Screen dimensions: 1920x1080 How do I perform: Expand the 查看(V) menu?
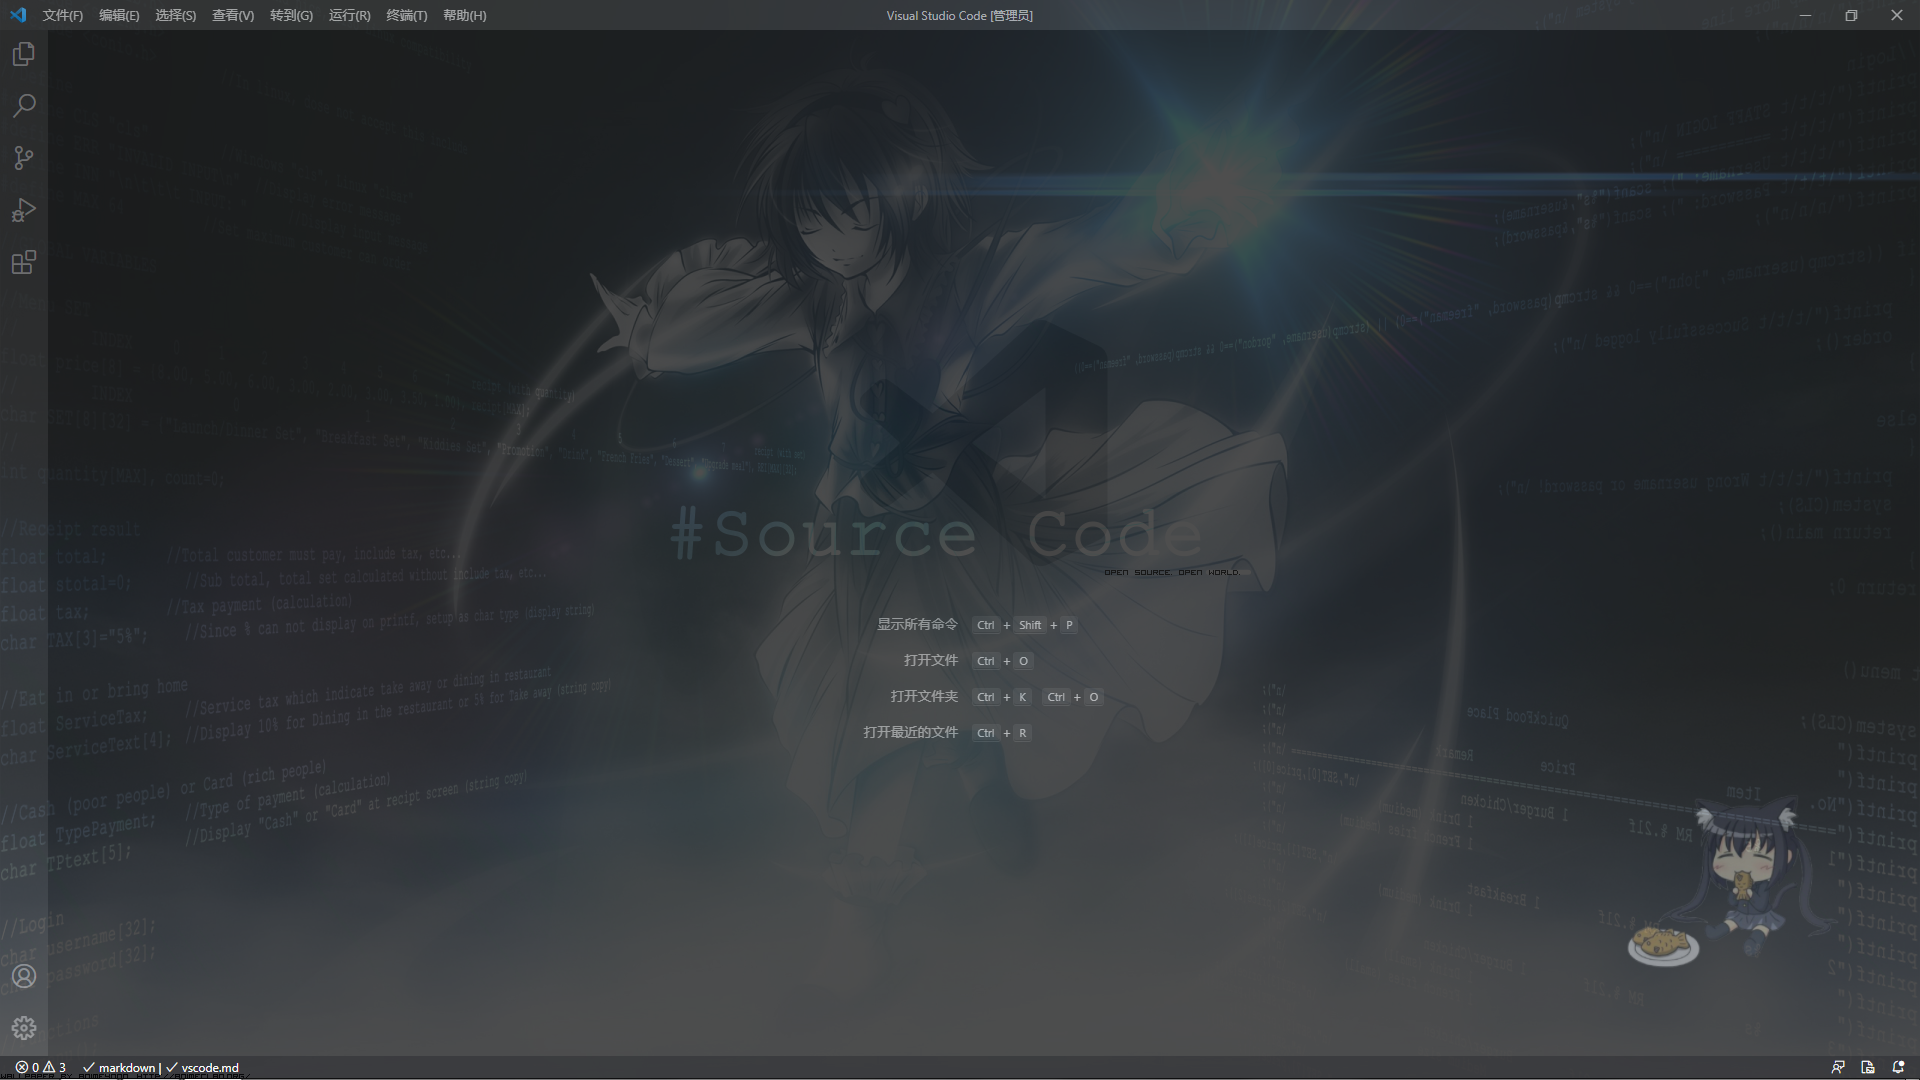[x=233, y=15]
